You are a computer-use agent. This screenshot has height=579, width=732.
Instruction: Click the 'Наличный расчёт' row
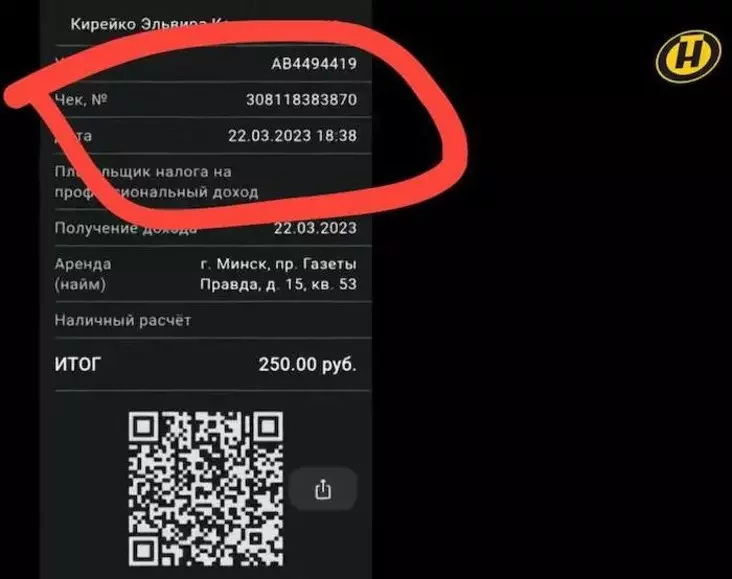point(213,320)
